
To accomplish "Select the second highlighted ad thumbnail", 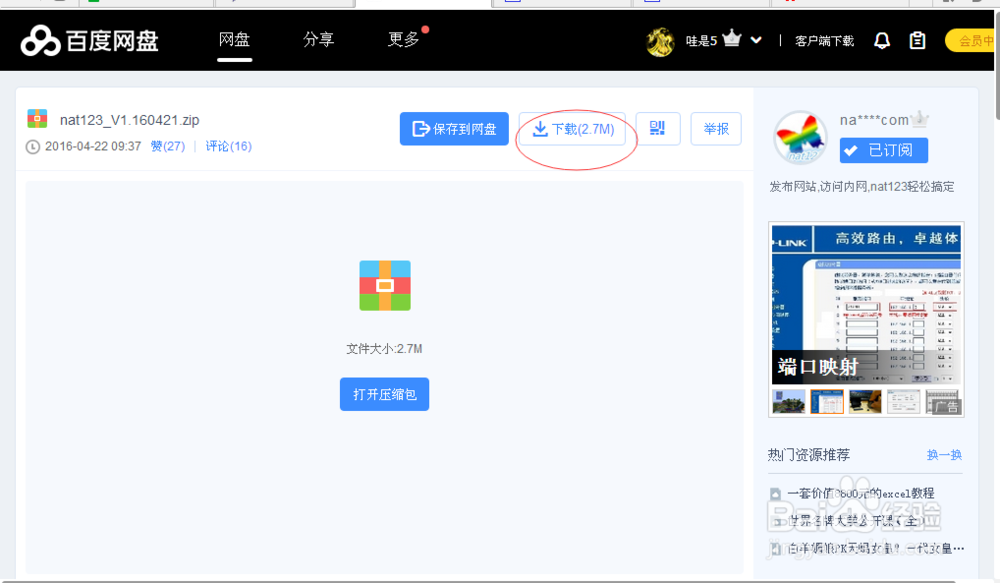I will 827,402.
